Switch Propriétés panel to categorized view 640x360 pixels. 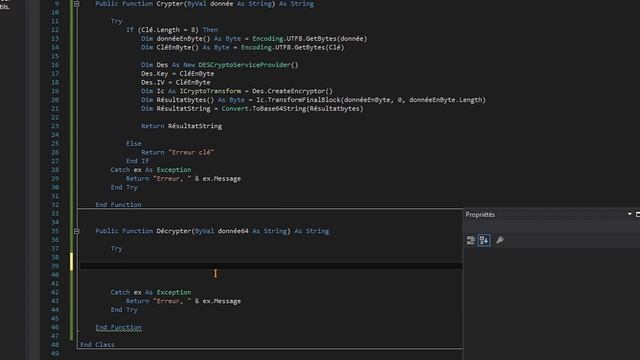[x=471, y=240]
